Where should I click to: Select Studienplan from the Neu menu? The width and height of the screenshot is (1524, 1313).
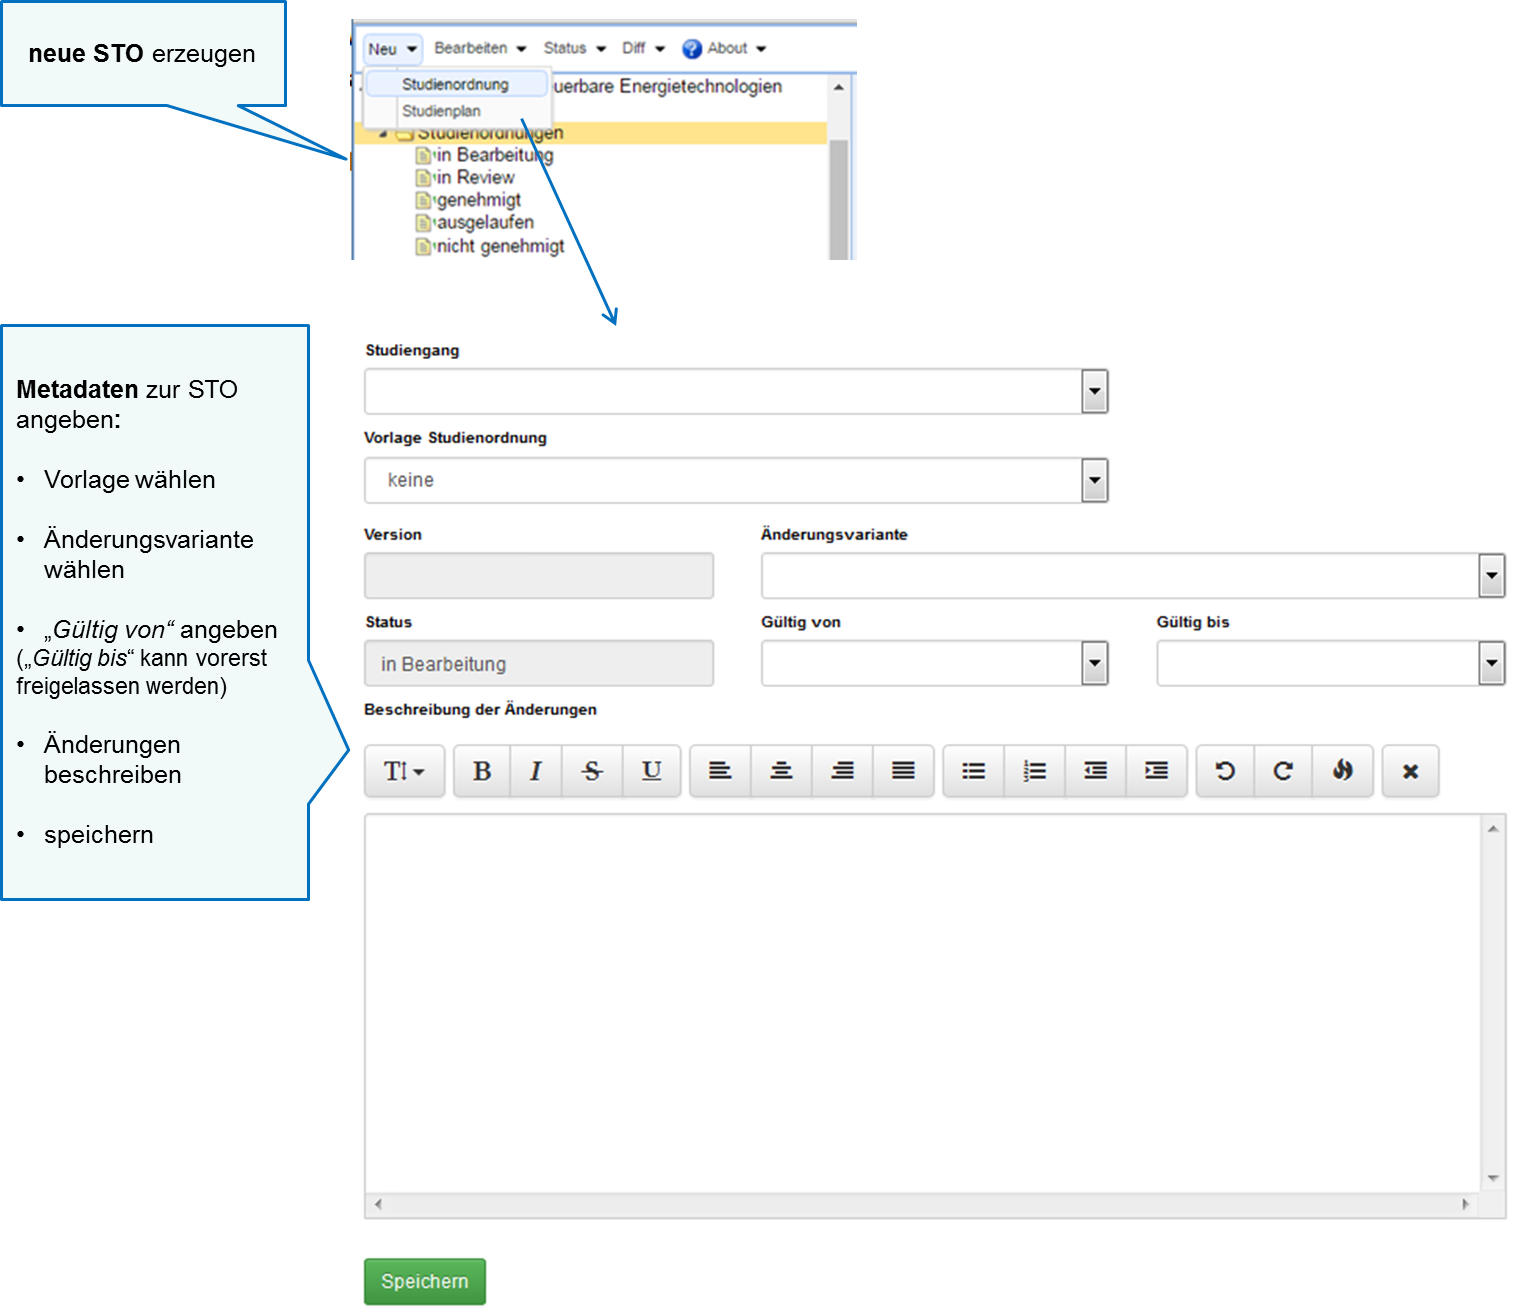click(x=441, y=111)
